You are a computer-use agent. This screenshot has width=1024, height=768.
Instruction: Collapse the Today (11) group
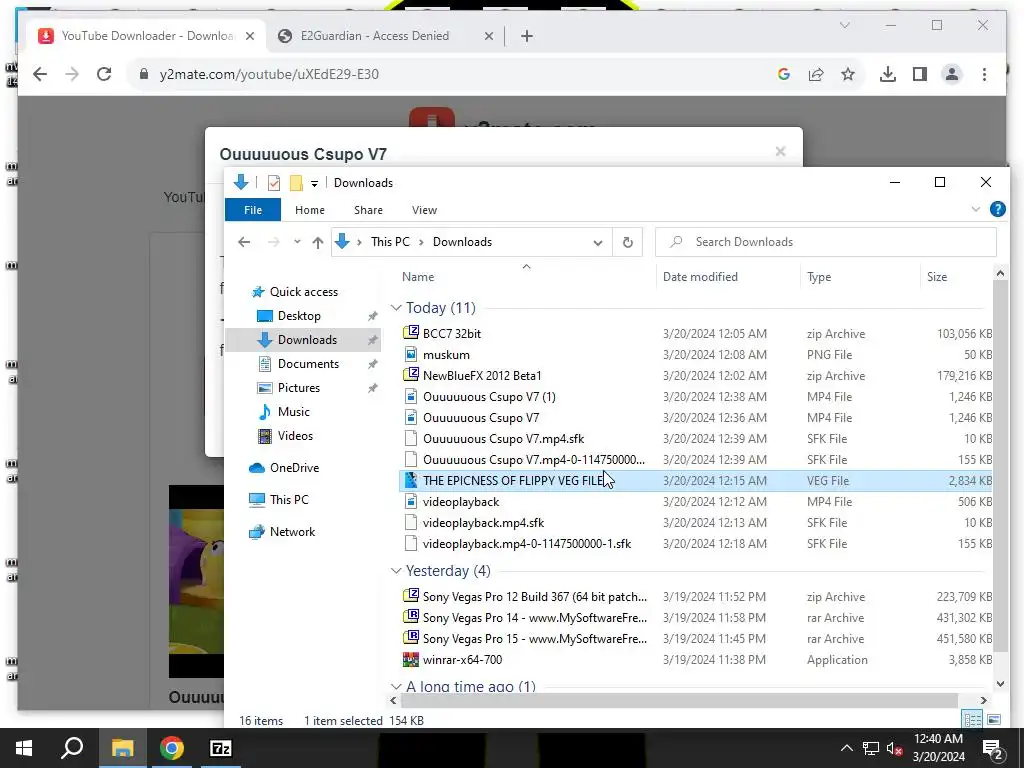(396, 308)
